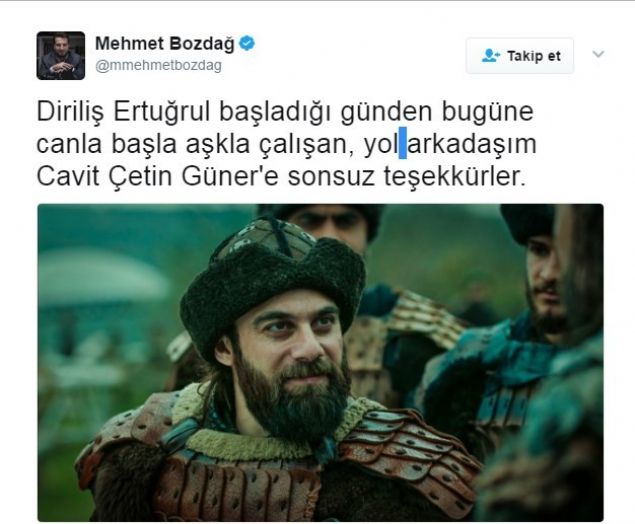The image size is (635, 524).
Task: Follow the account with Takip et
Action: [520, 56]
